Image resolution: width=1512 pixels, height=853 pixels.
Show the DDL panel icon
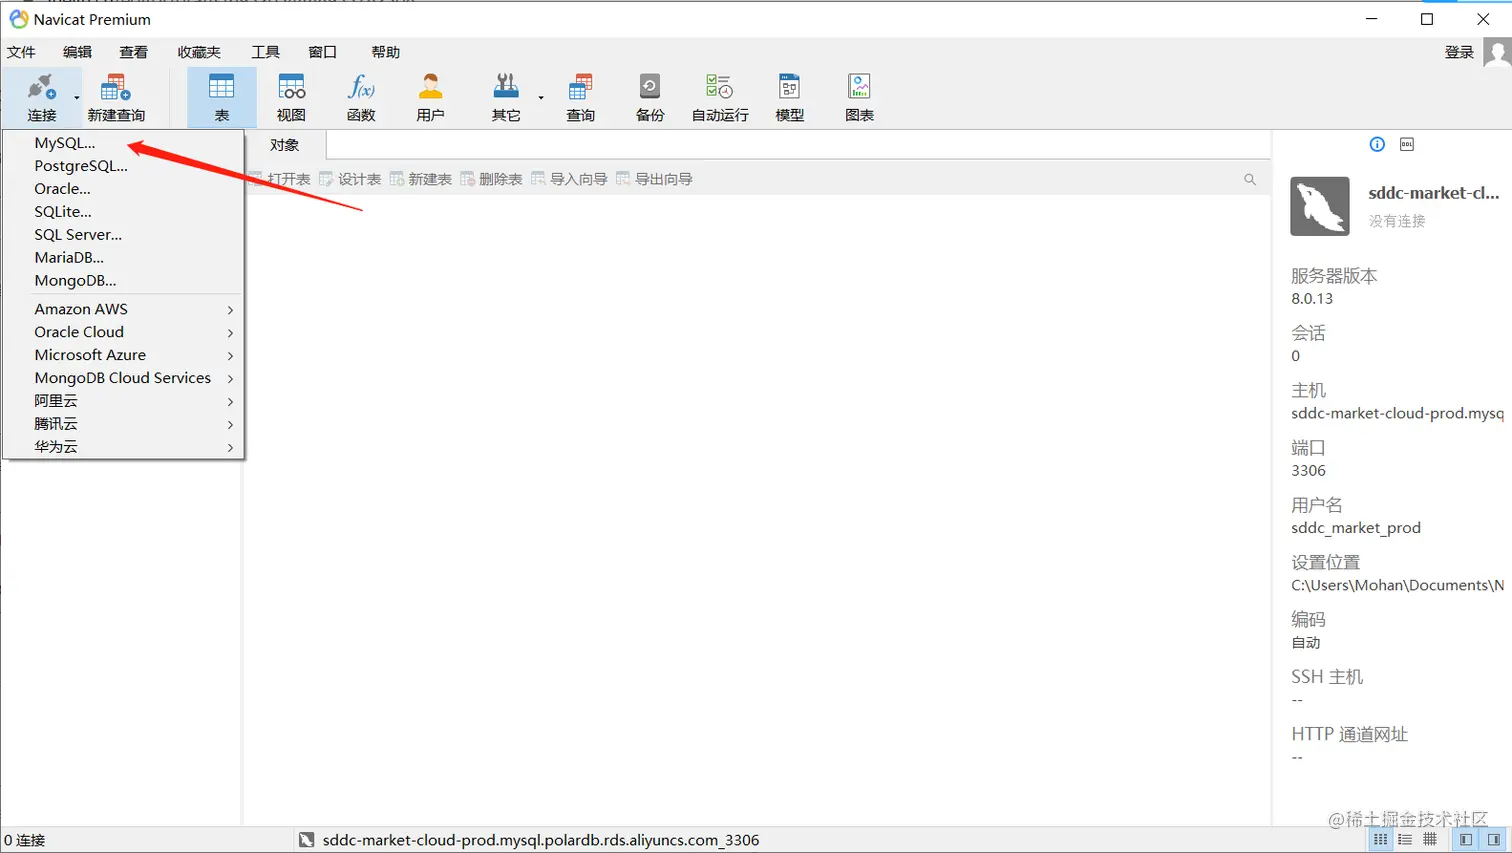coord(1407,144)
